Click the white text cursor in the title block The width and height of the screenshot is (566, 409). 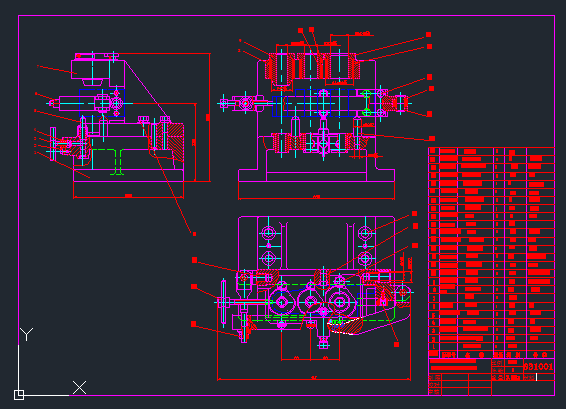[536, 377]
